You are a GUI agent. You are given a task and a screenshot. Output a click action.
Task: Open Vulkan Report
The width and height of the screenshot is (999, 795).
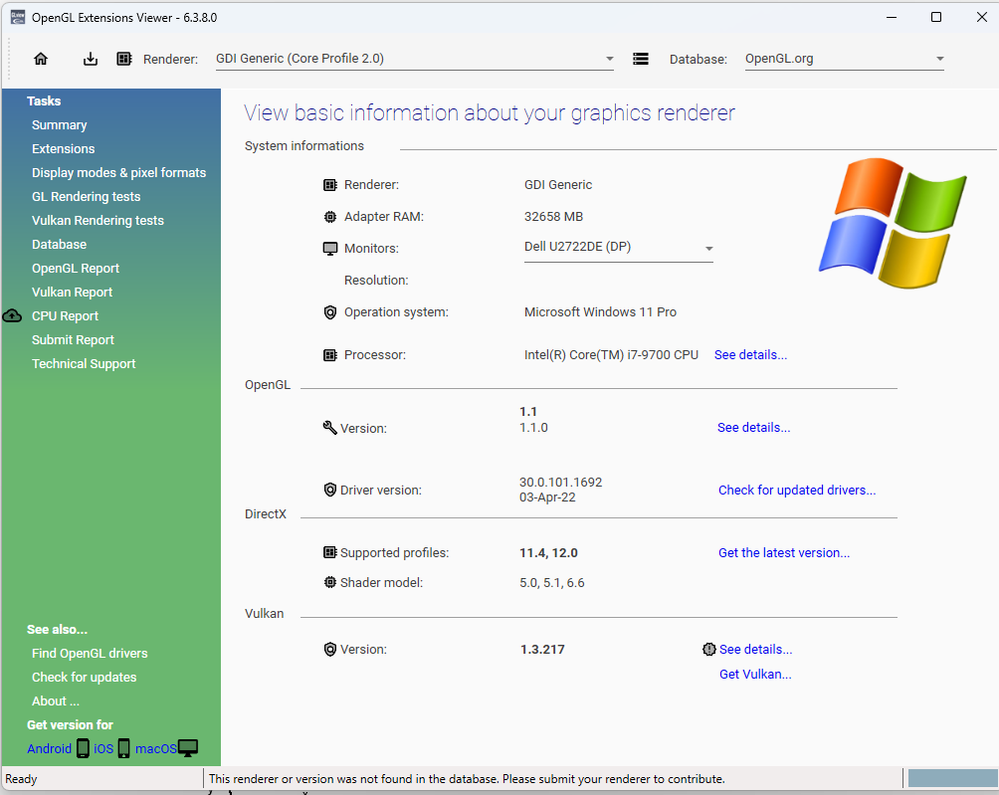tap(72, 292)
